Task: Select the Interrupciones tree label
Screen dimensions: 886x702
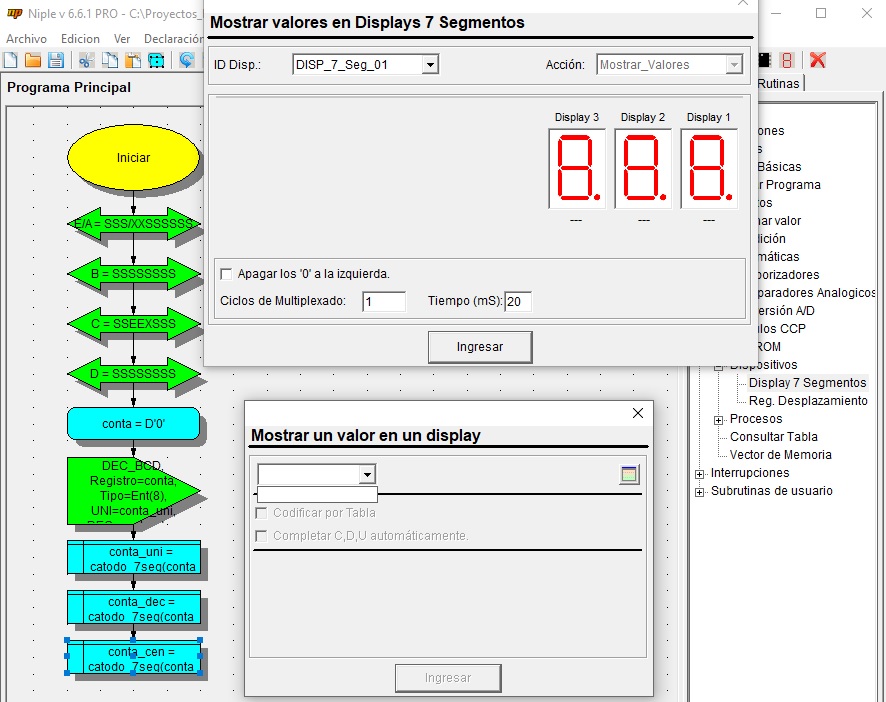Action: click(x=750, y=473)
